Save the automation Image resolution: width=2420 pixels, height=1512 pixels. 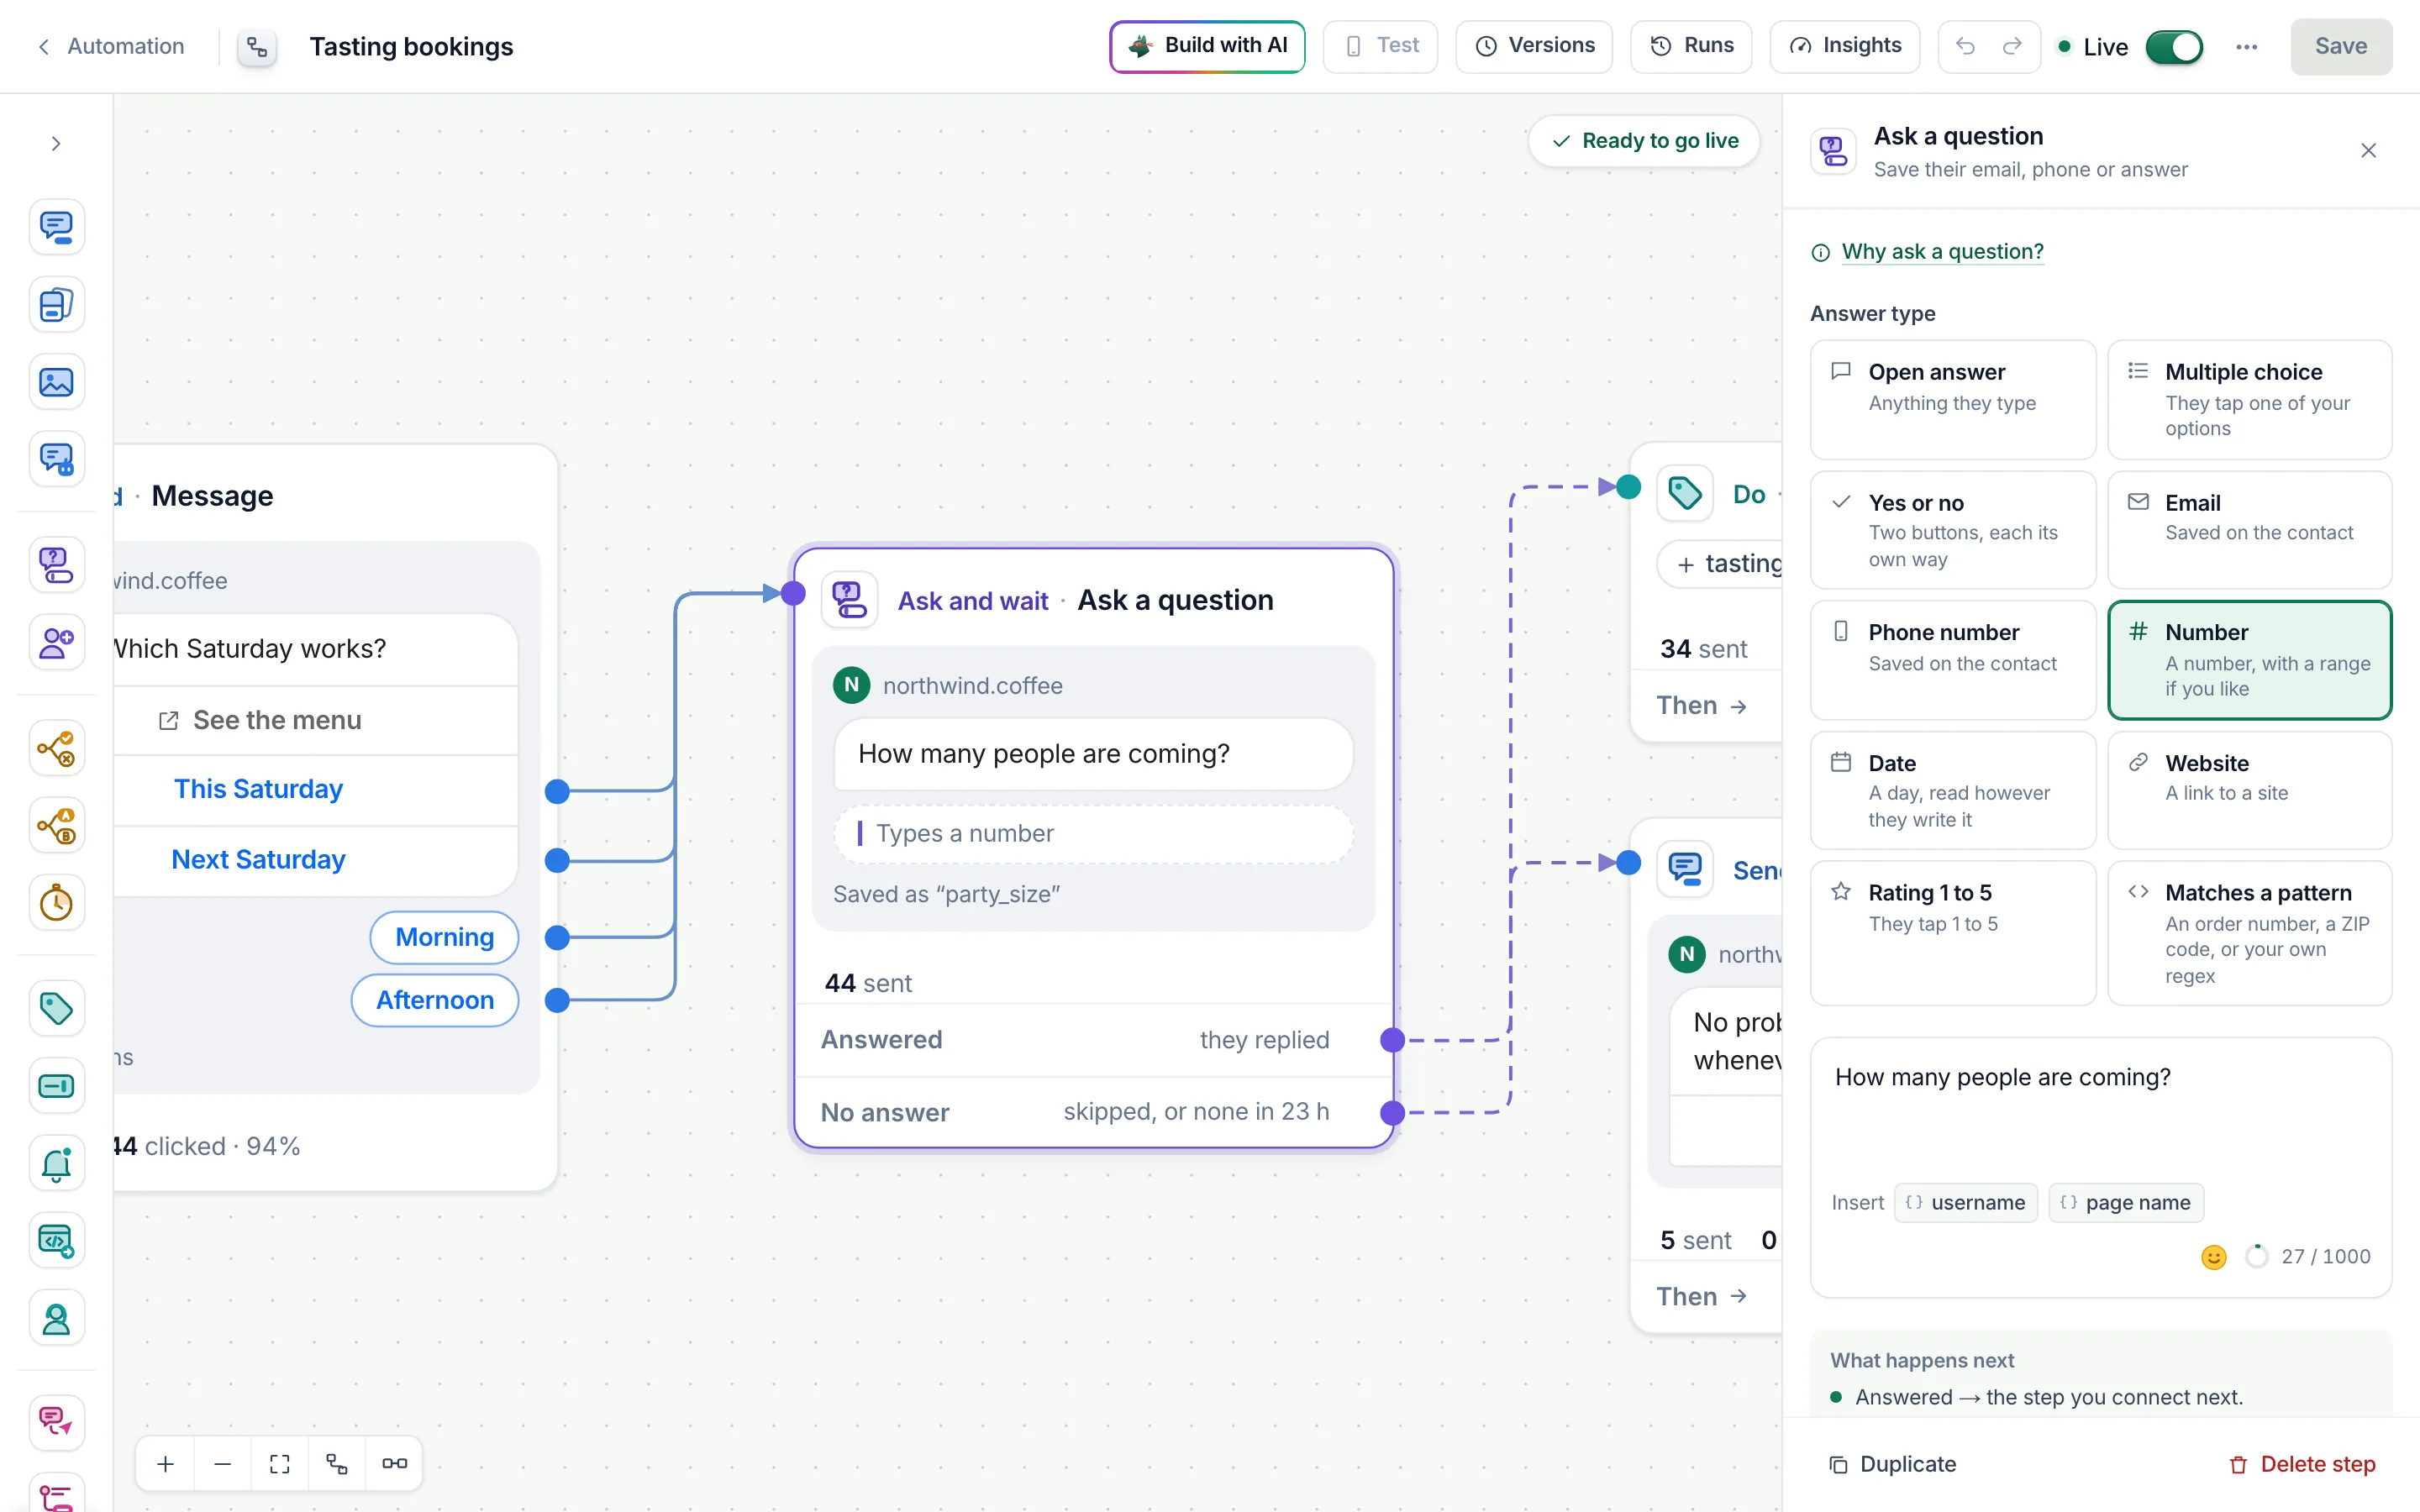(x=2341, y=46)
